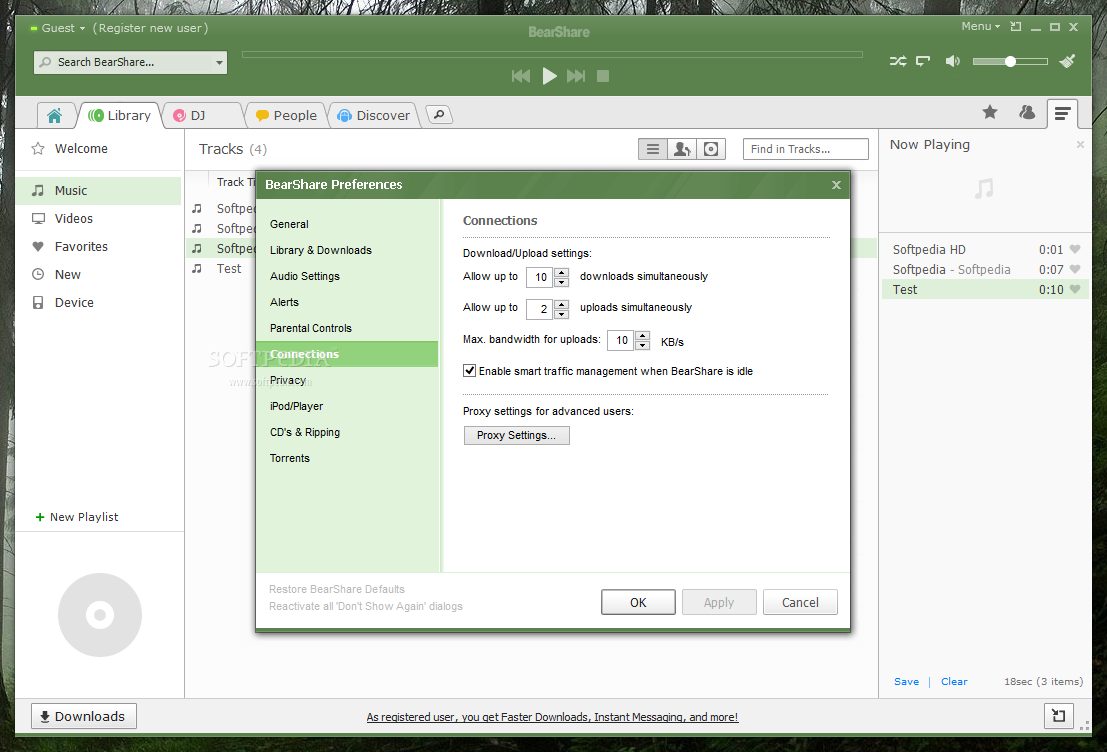The width and height of the screenshot is (1107, 752).
Task: Close the BearShare Preferences dialog
Action: [x=836, y=185]
